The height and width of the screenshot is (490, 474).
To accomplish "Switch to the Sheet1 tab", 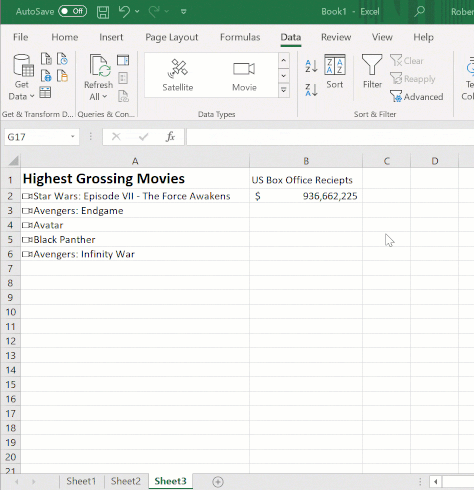I will coord(81,481).
